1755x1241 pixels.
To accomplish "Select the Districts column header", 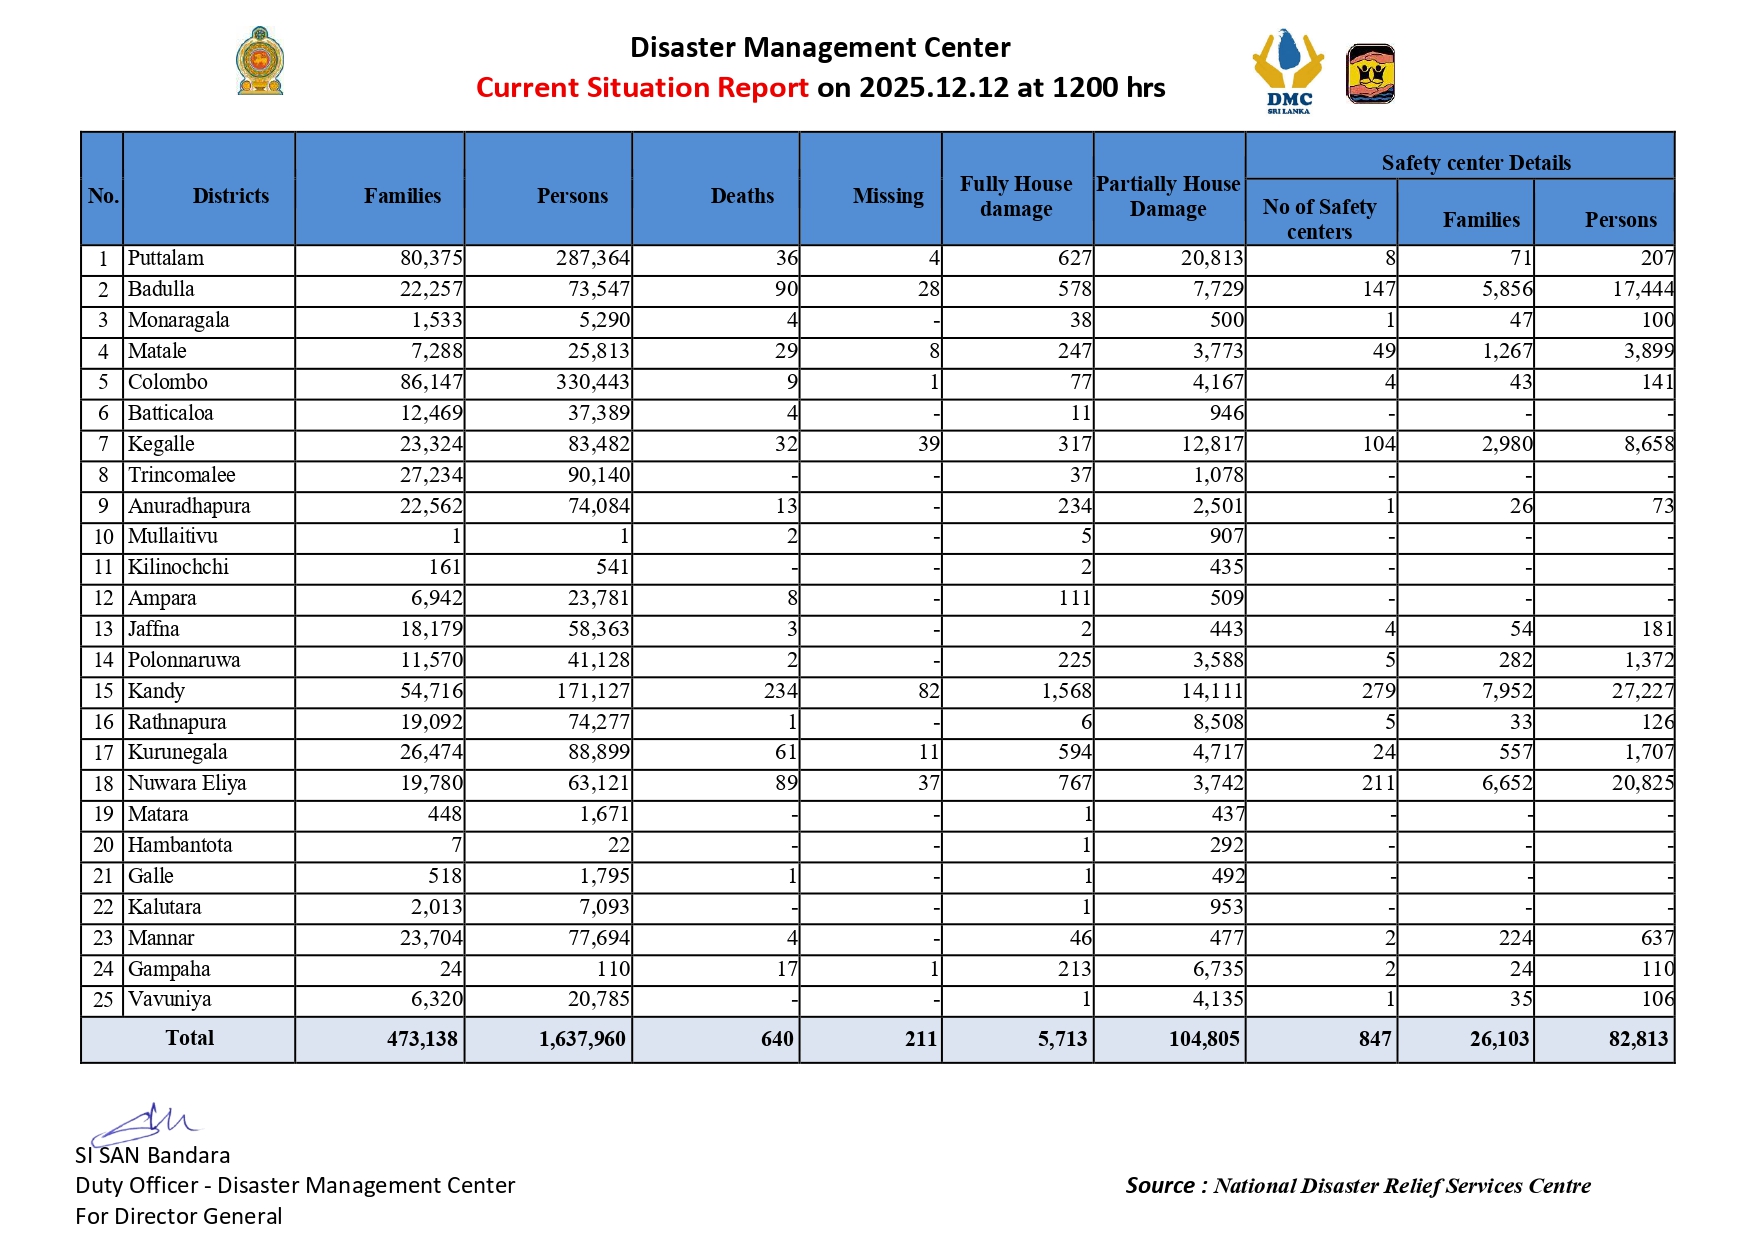I will (230, 196).
